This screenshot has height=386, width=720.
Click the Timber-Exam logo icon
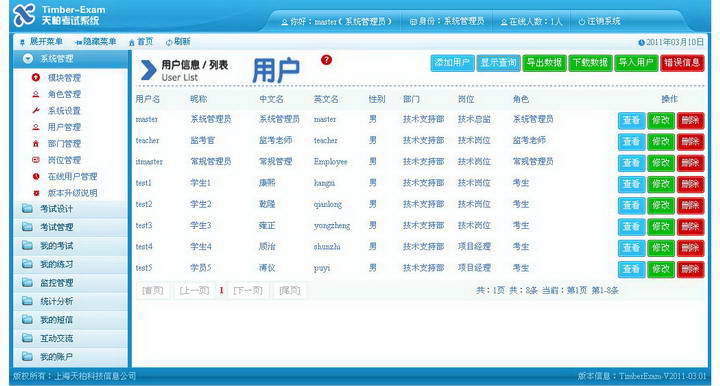[x=24, y=15]
